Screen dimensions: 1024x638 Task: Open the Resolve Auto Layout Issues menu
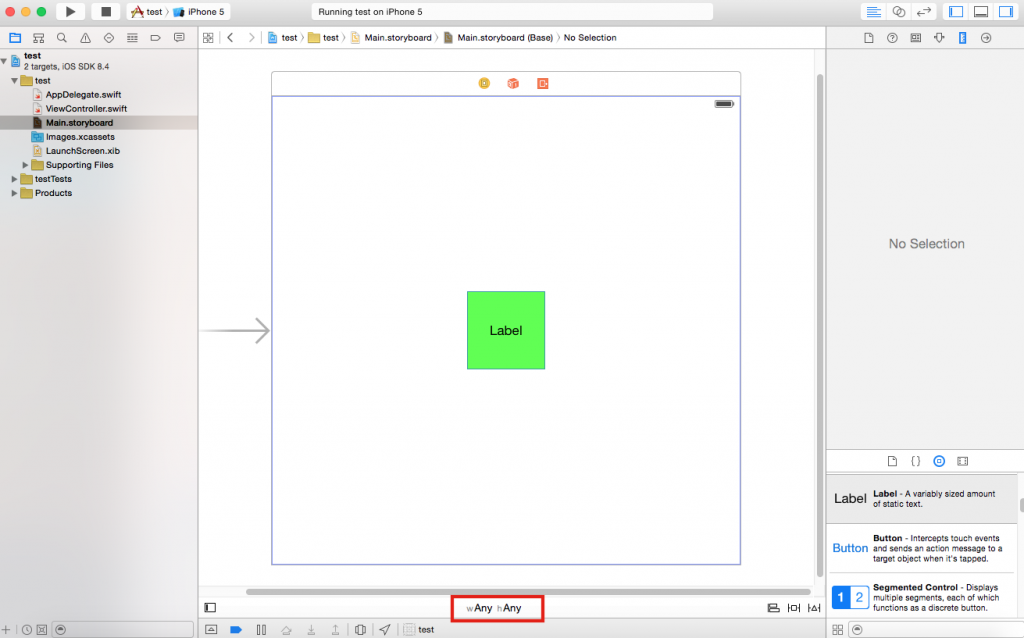tap(812, 607)
